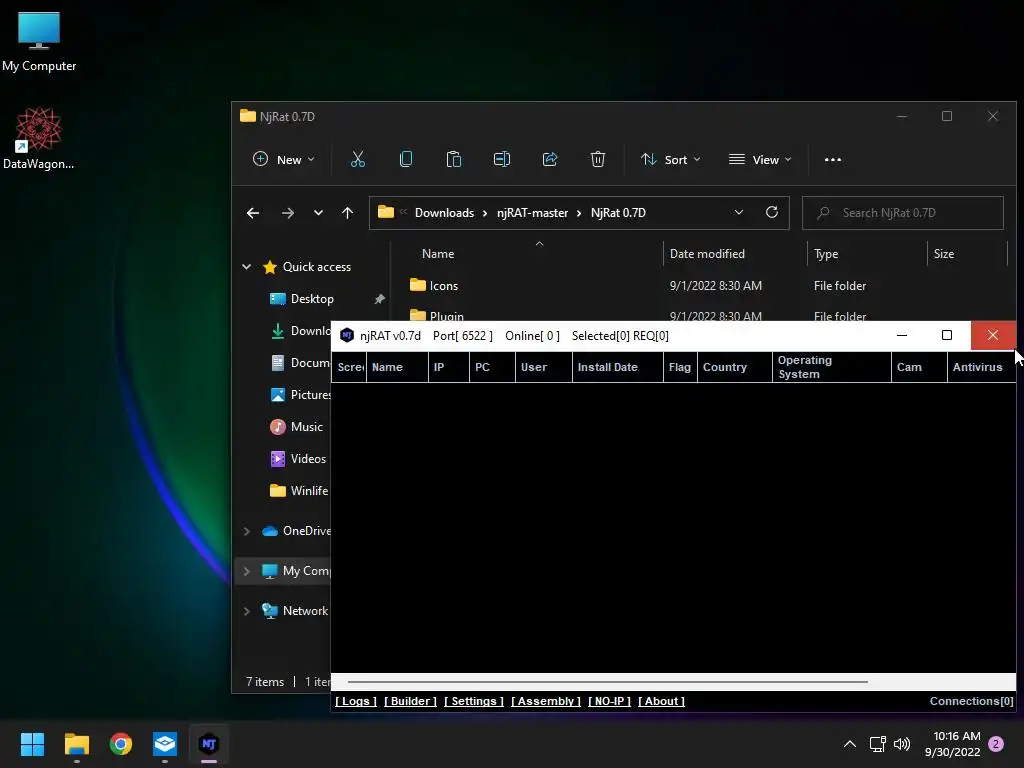Open the DataWagon desktop shortcut
Image resolution: width=1024 pixels, height=768 pixels.
(39, 138)
